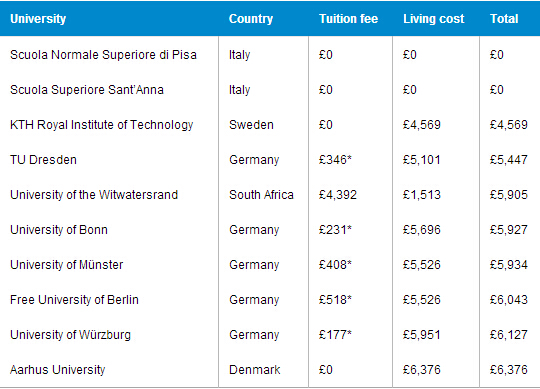
Task: Click the University of Bonn entry
Action: [x=59, y=230]
